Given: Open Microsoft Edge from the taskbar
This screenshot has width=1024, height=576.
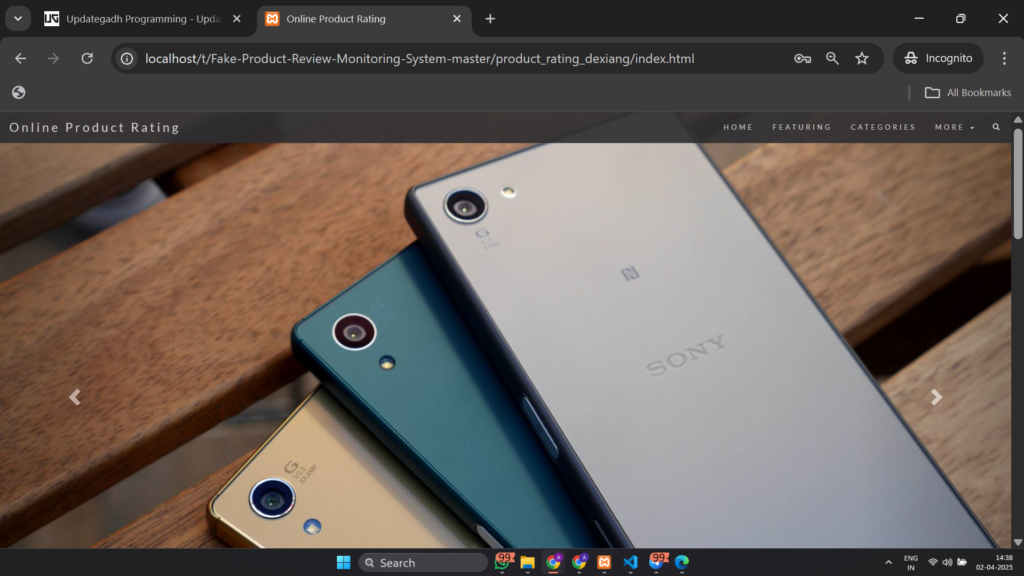Looking at the screenshot, I should click(x=682, y=562).
